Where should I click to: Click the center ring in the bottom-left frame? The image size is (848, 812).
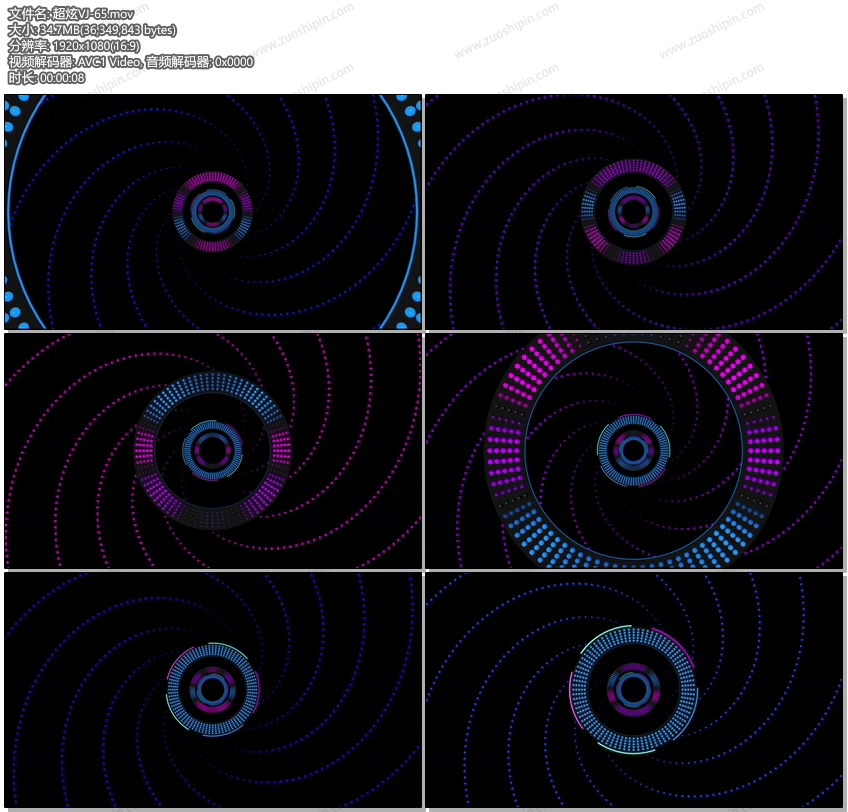point(212,689)
